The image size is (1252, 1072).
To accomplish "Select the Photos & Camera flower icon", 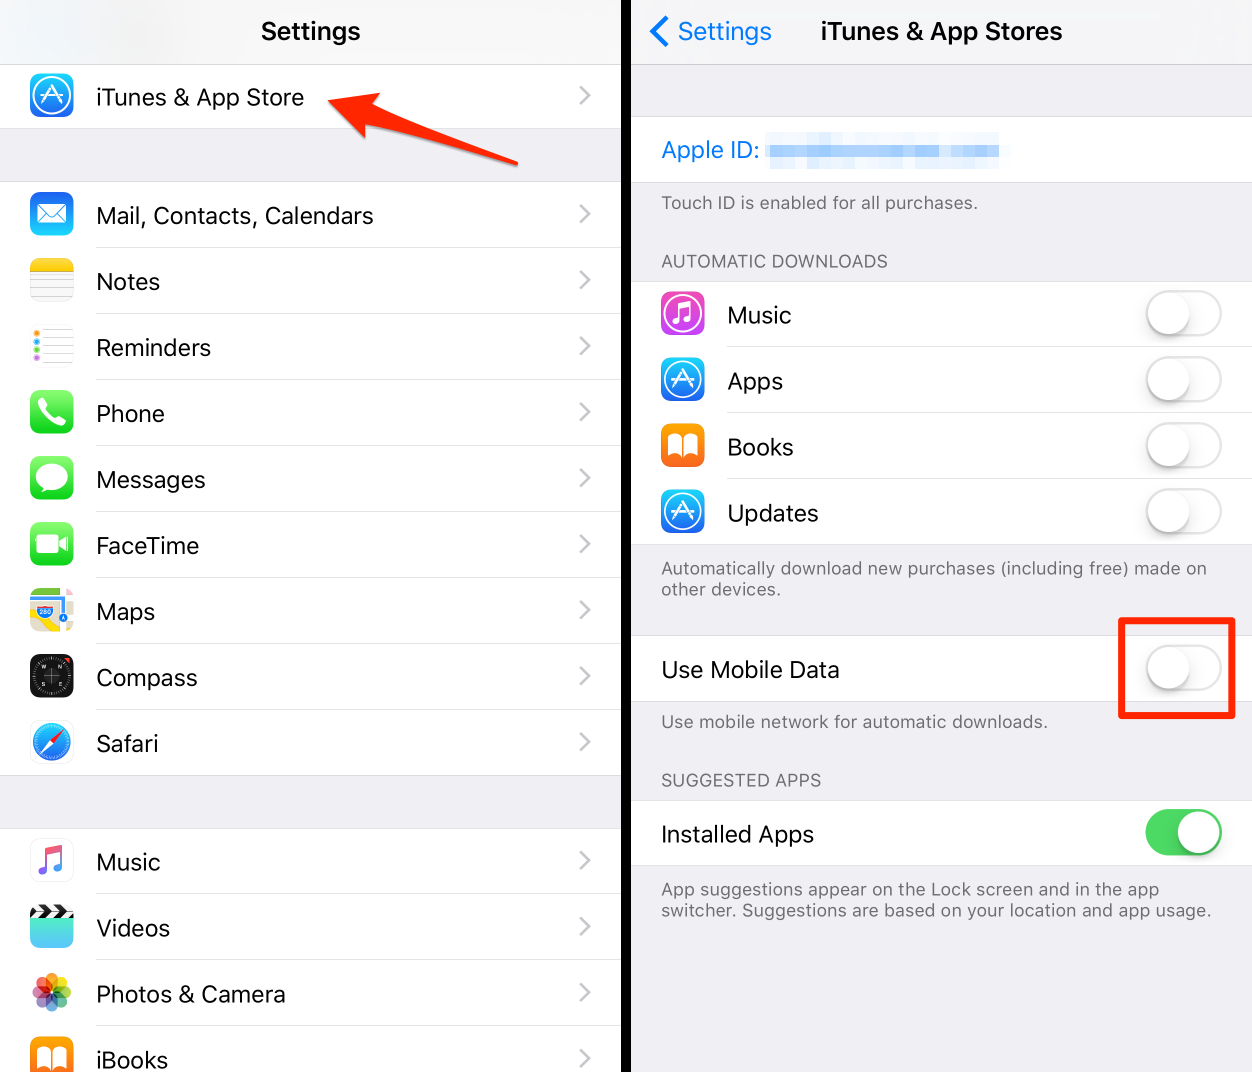I will (x=52, y=992).
